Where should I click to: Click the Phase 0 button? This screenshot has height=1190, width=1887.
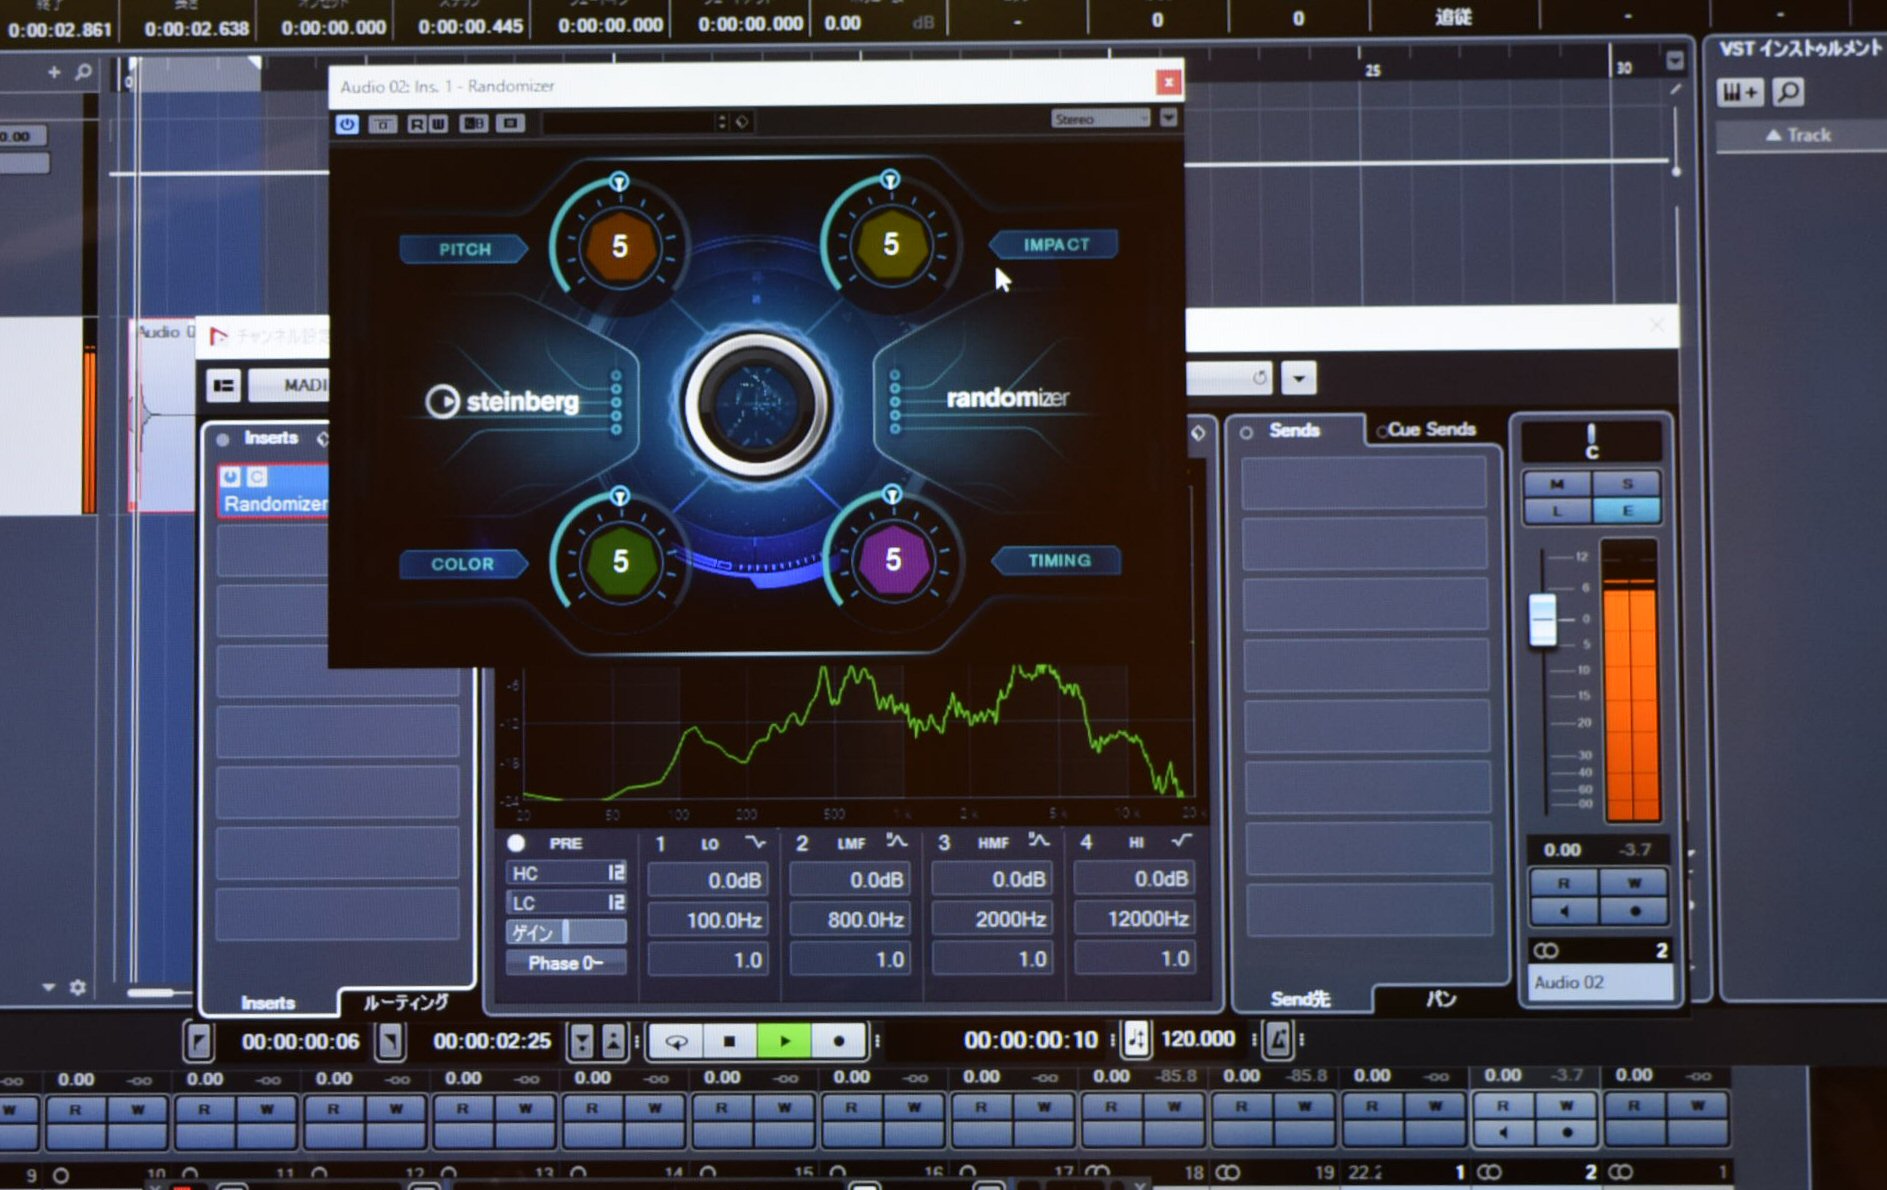pos(566,963)
